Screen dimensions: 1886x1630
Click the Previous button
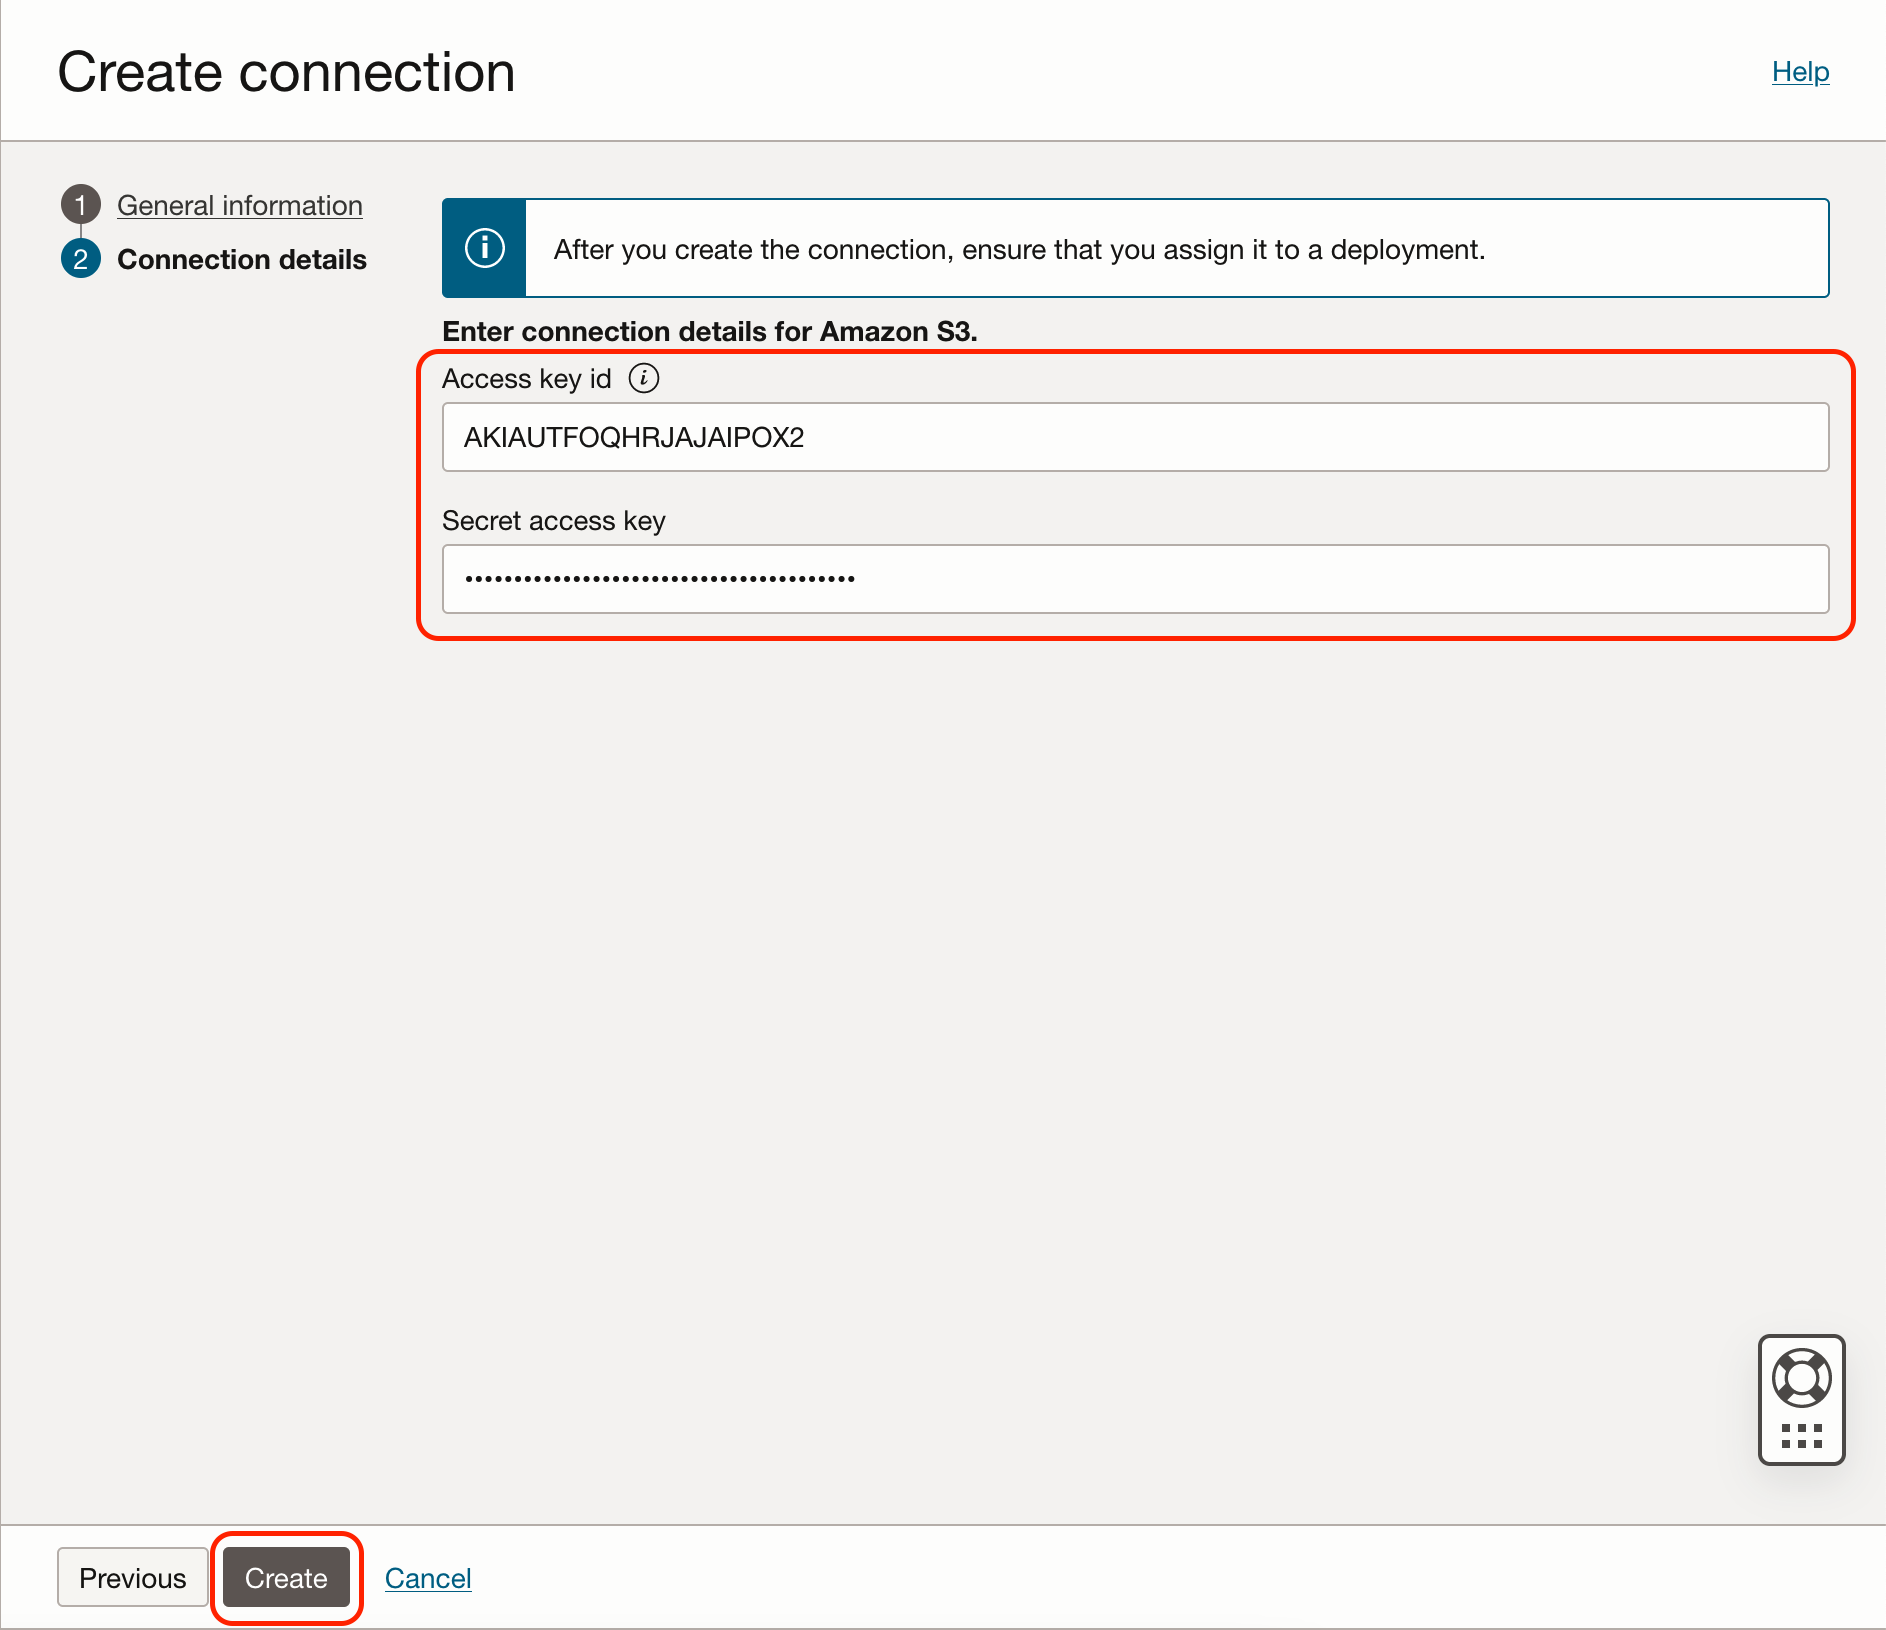point(133,1577)
